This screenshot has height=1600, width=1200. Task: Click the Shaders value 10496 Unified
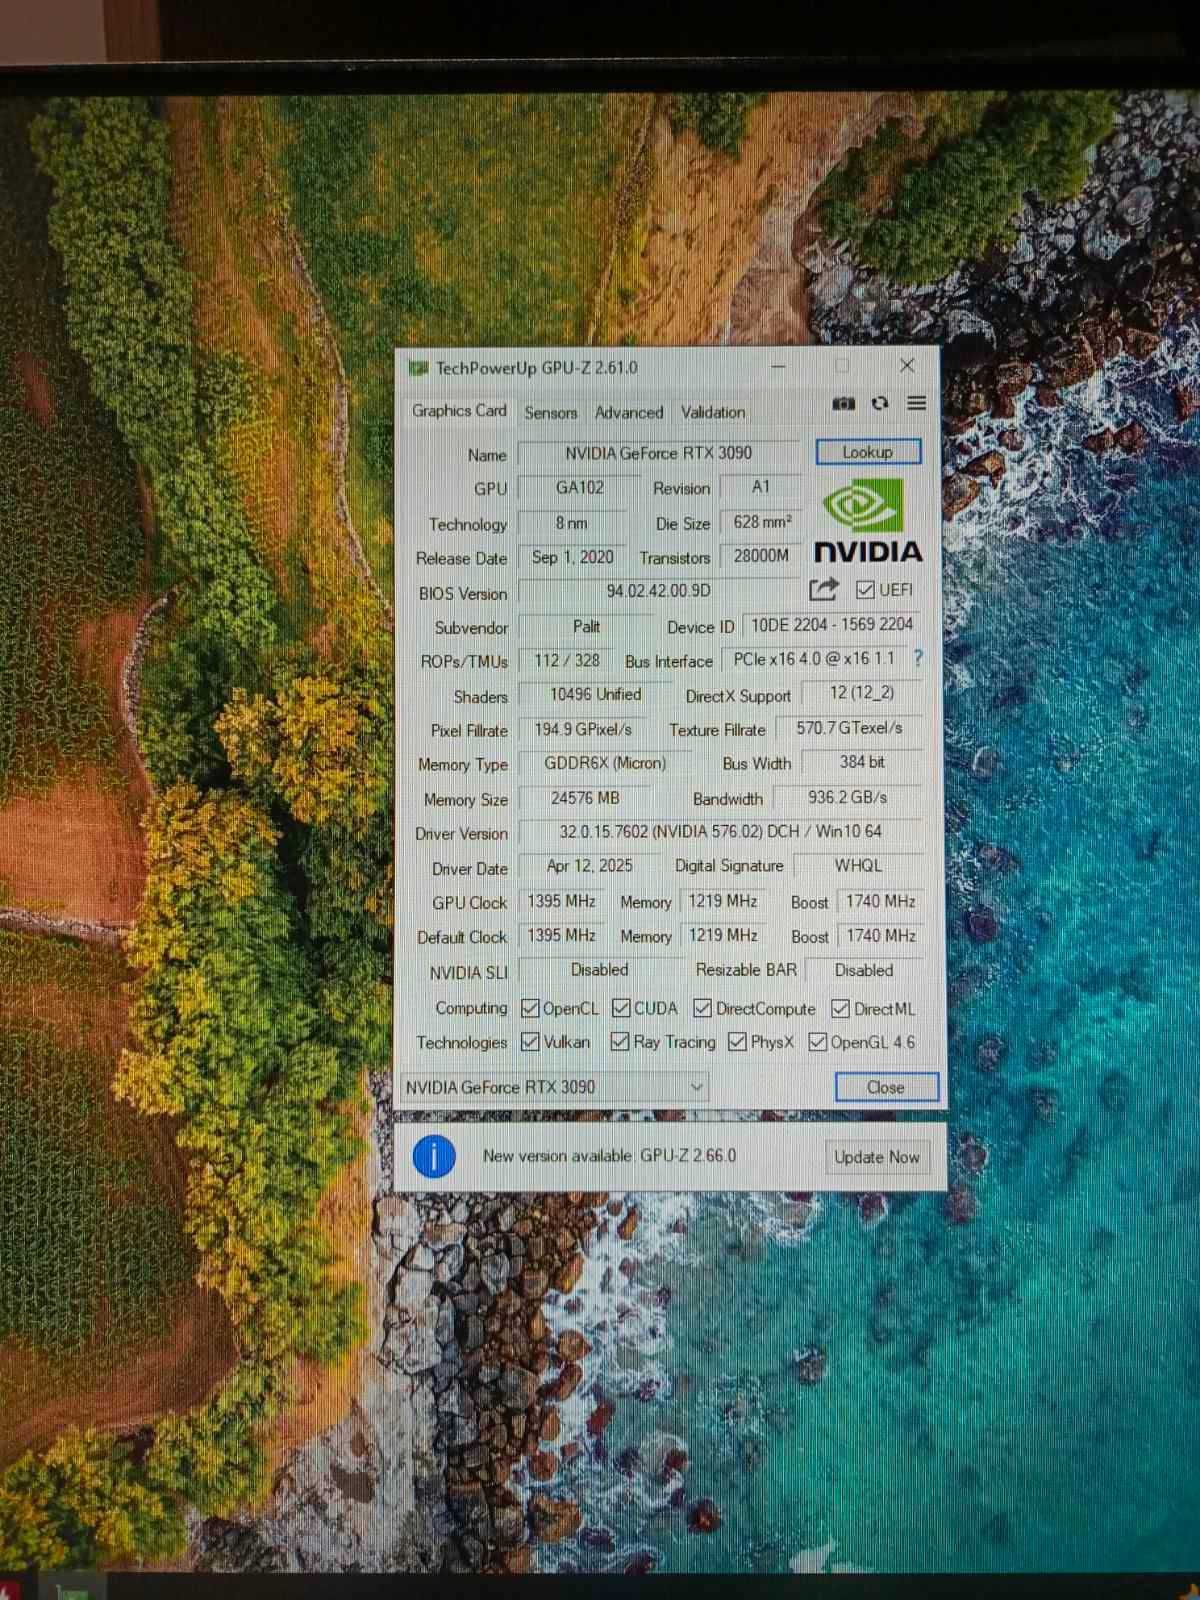point(595,695)
